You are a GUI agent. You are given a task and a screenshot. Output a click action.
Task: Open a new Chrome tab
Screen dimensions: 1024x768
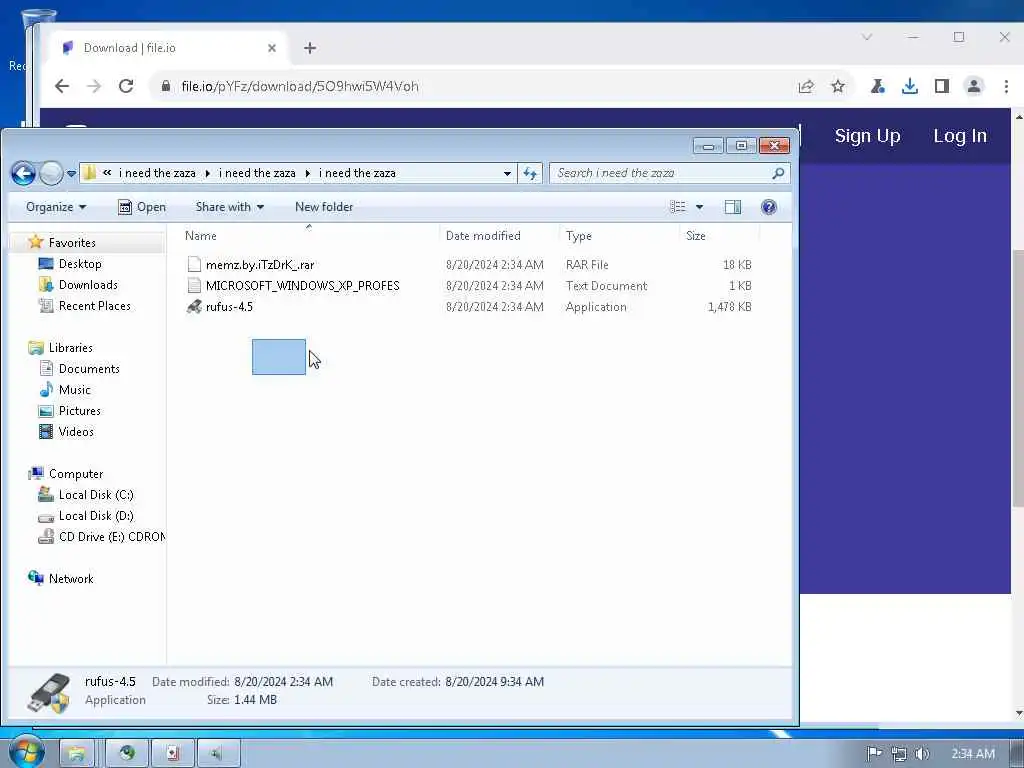click(310, 48)
